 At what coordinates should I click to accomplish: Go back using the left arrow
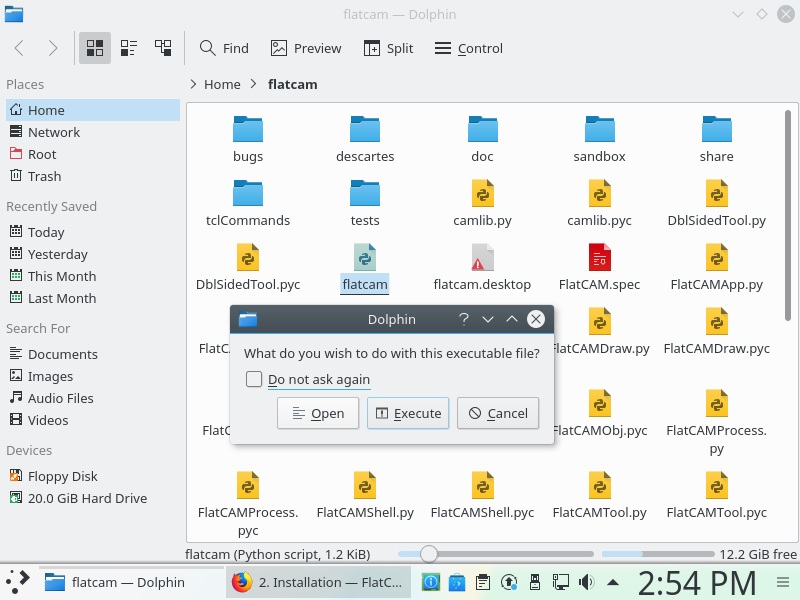coord(19,48)
